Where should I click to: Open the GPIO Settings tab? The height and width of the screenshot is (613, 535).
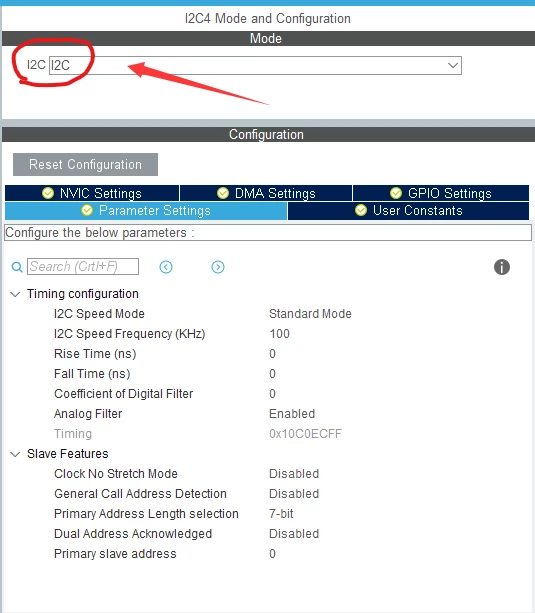click(x=441, y=193)
